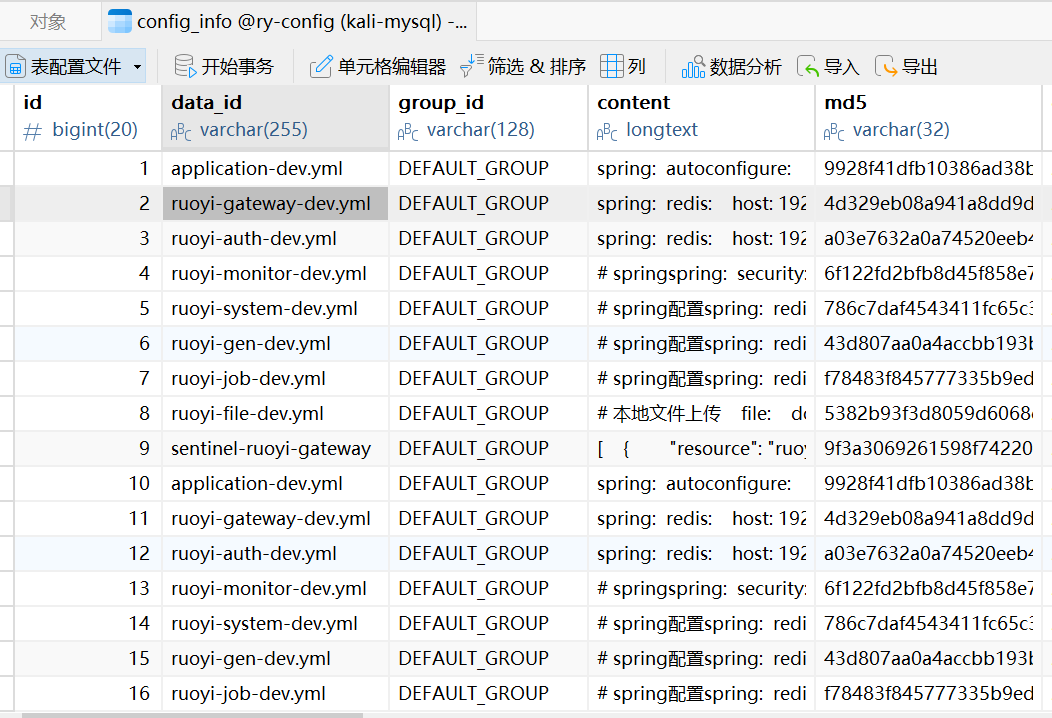Click the id cell with value 9
This screenshot has width=1052, height=718.
tap(88, 448)
